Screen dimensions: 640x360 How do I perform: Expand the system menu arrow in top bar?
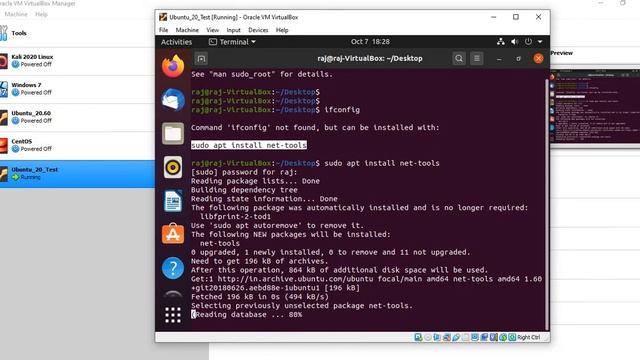pos(540,42)
